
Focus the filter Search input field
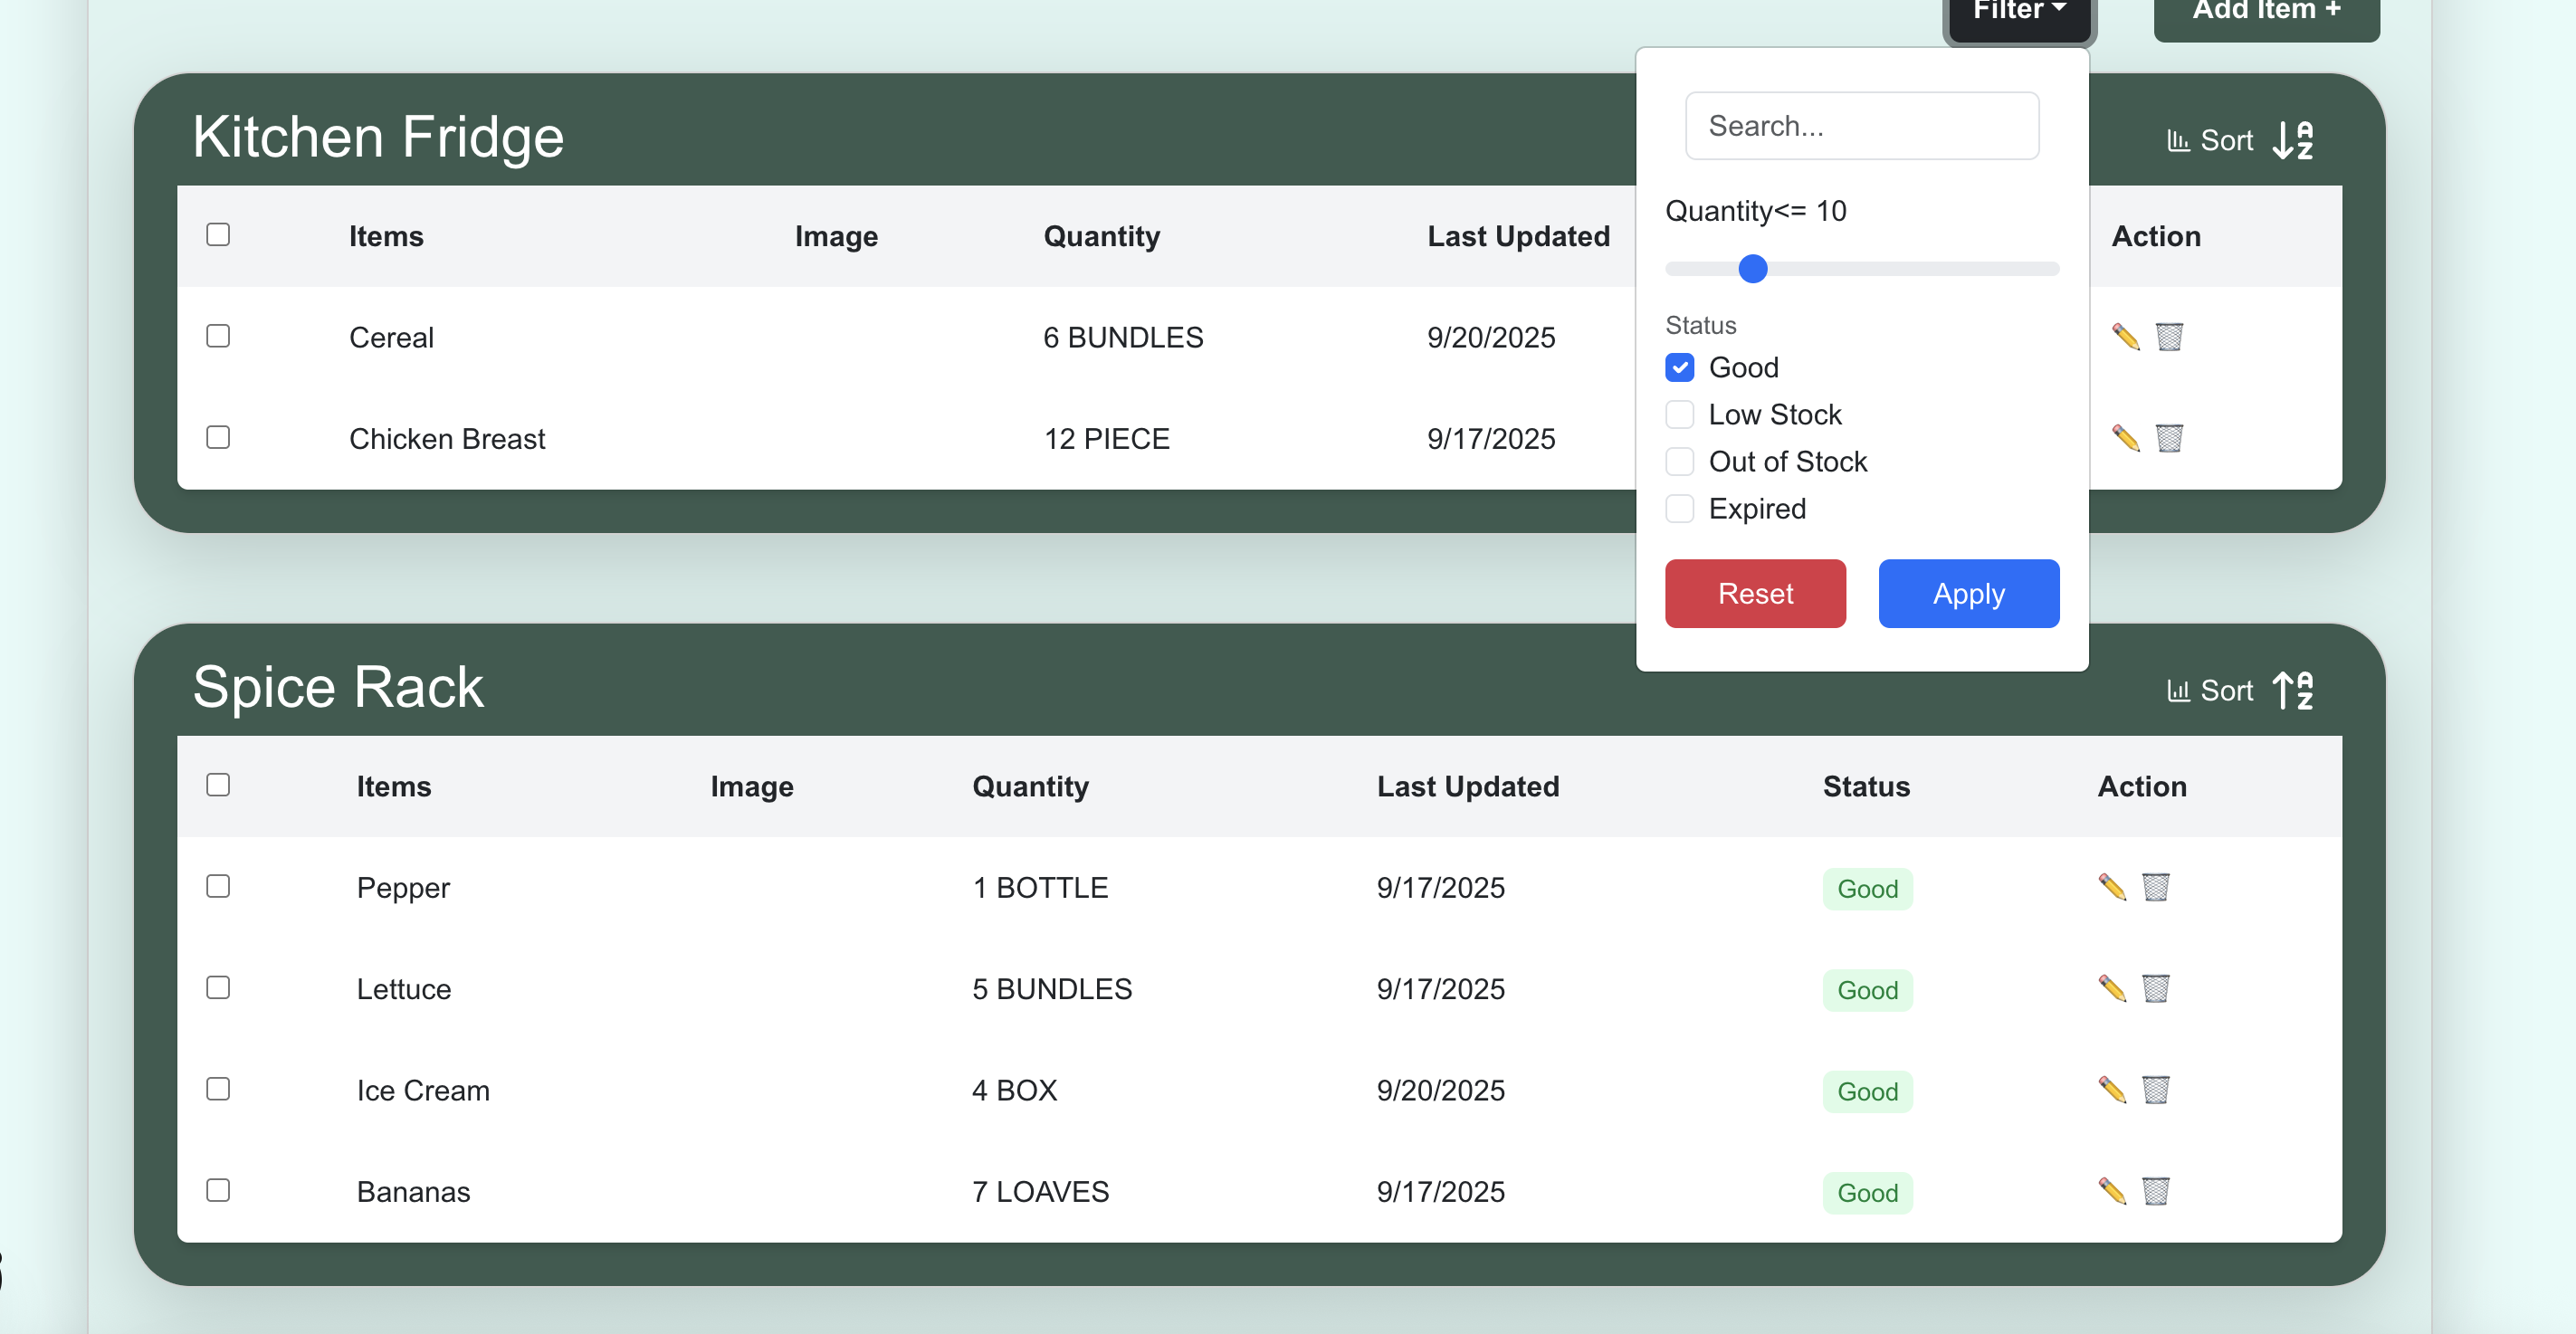pos(1861,126)
